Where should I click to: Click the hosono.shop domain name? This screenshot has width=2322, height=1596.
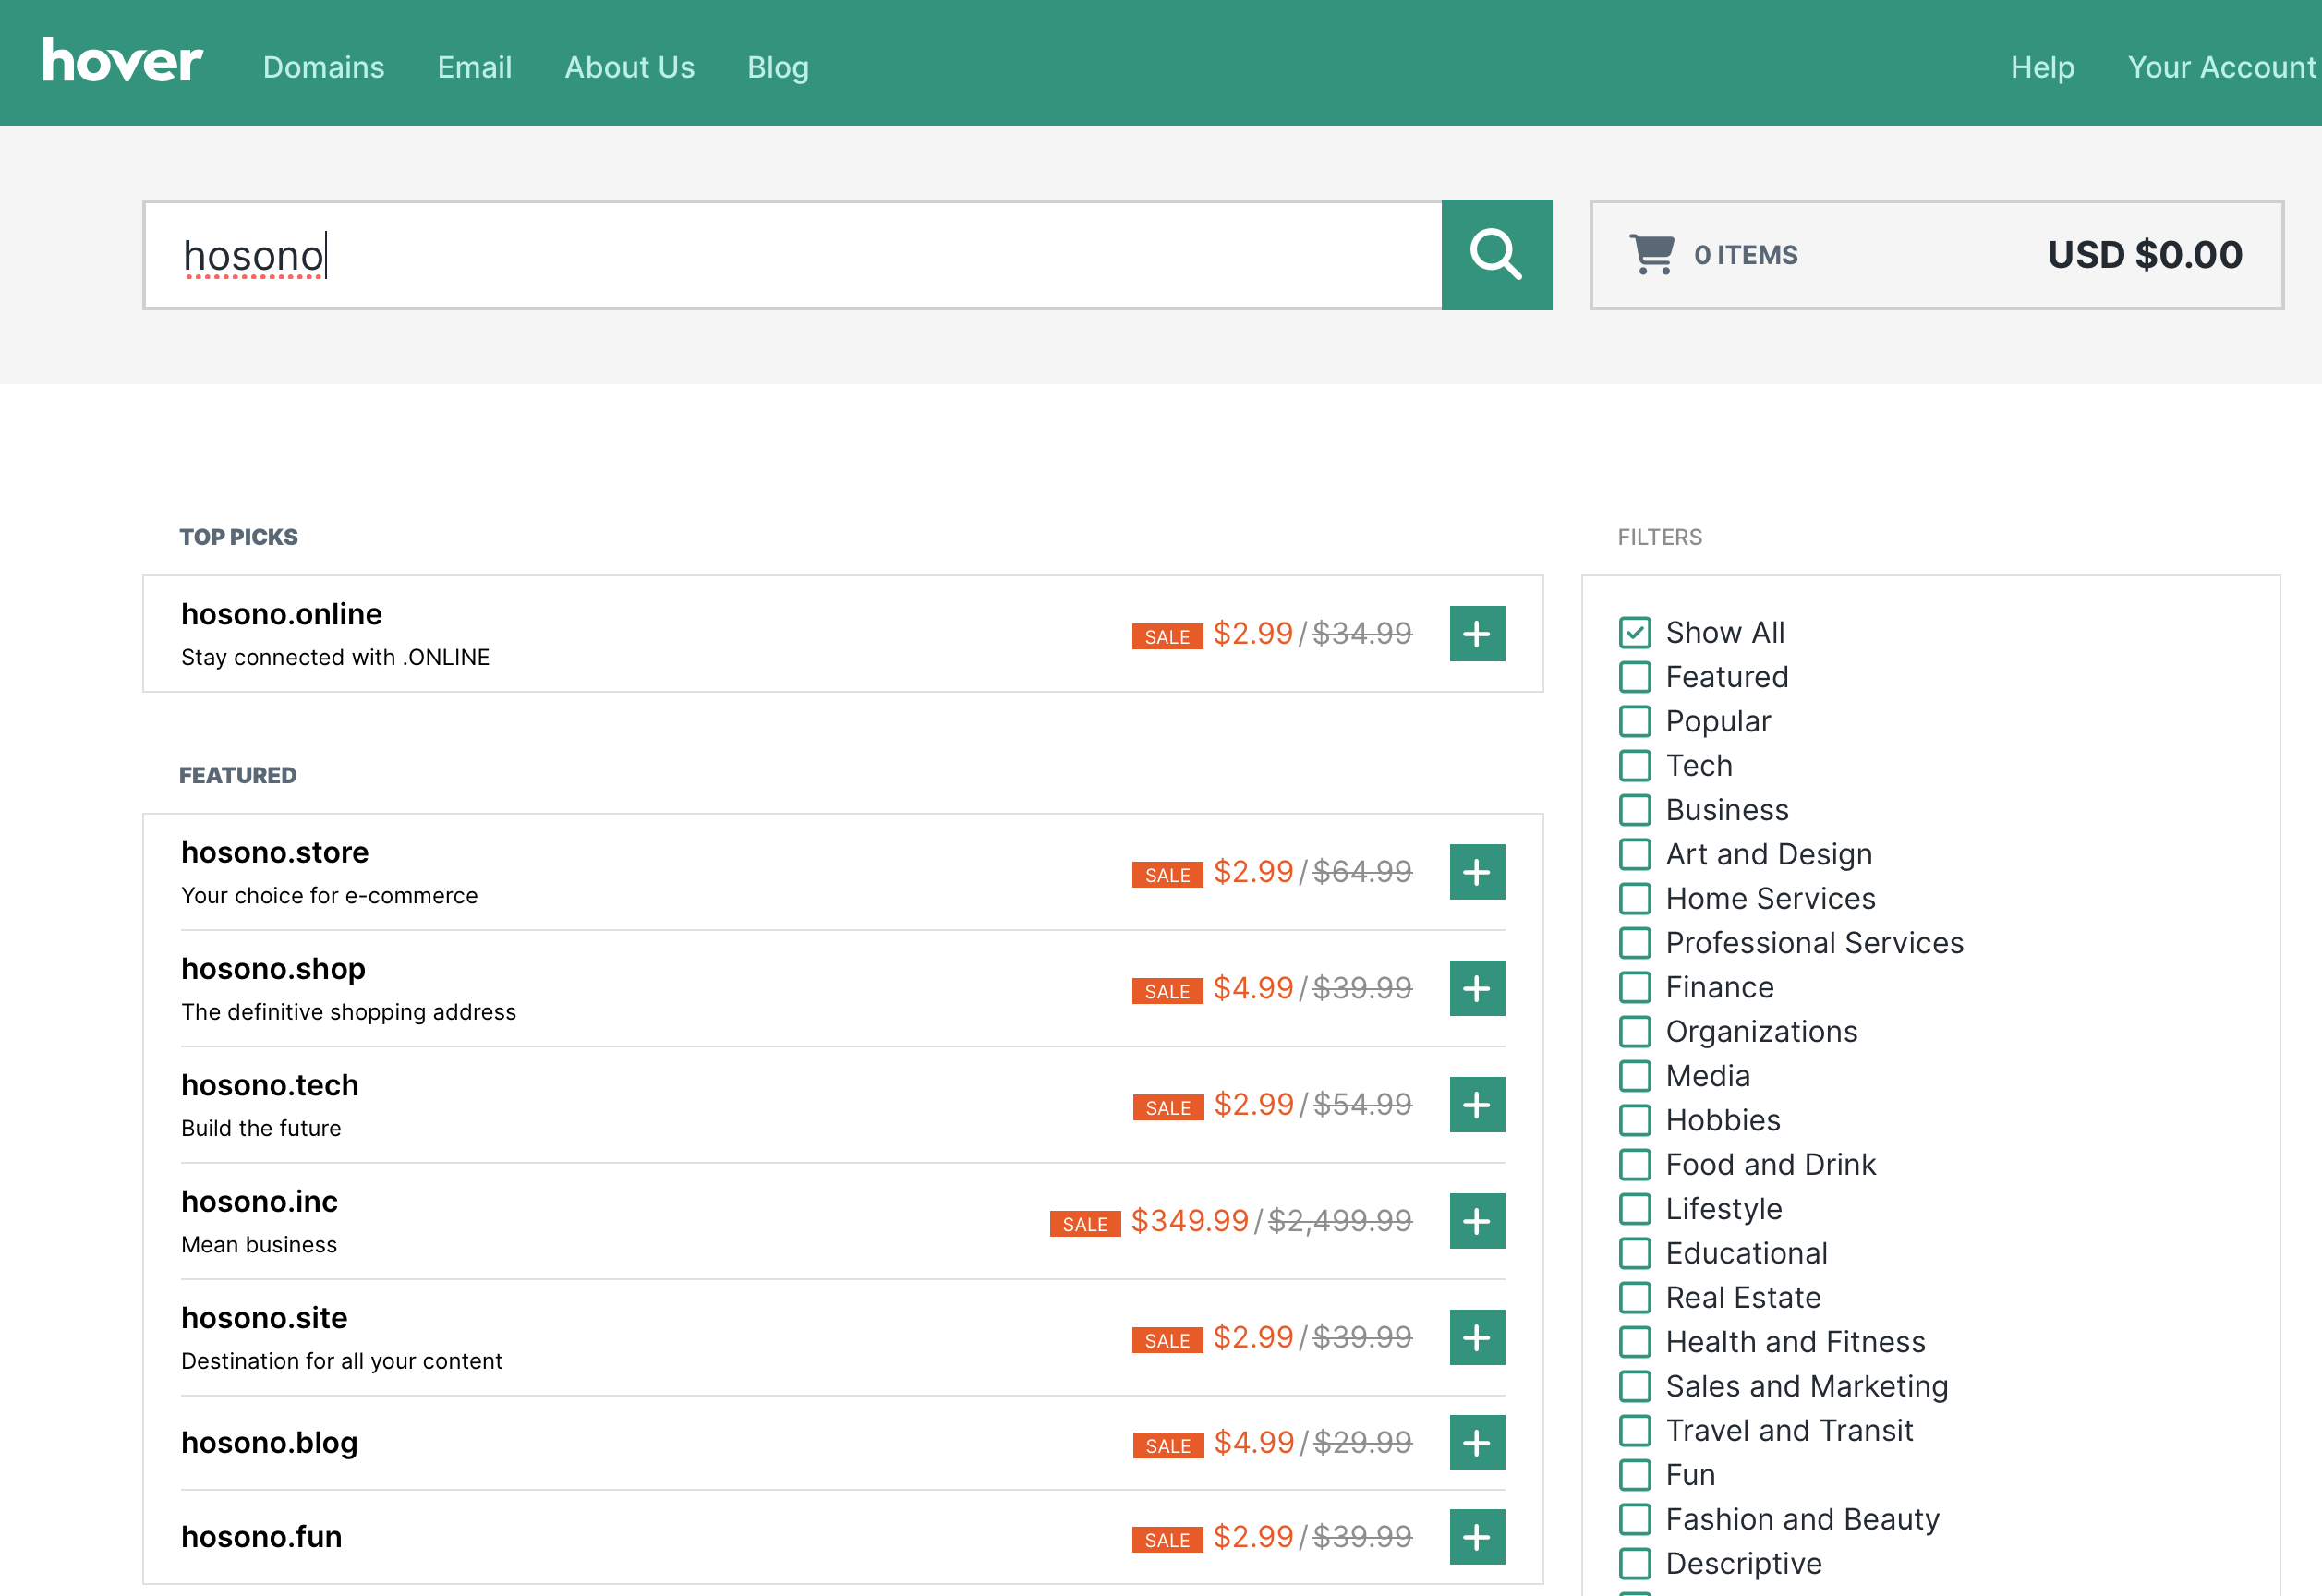(273, 969)
